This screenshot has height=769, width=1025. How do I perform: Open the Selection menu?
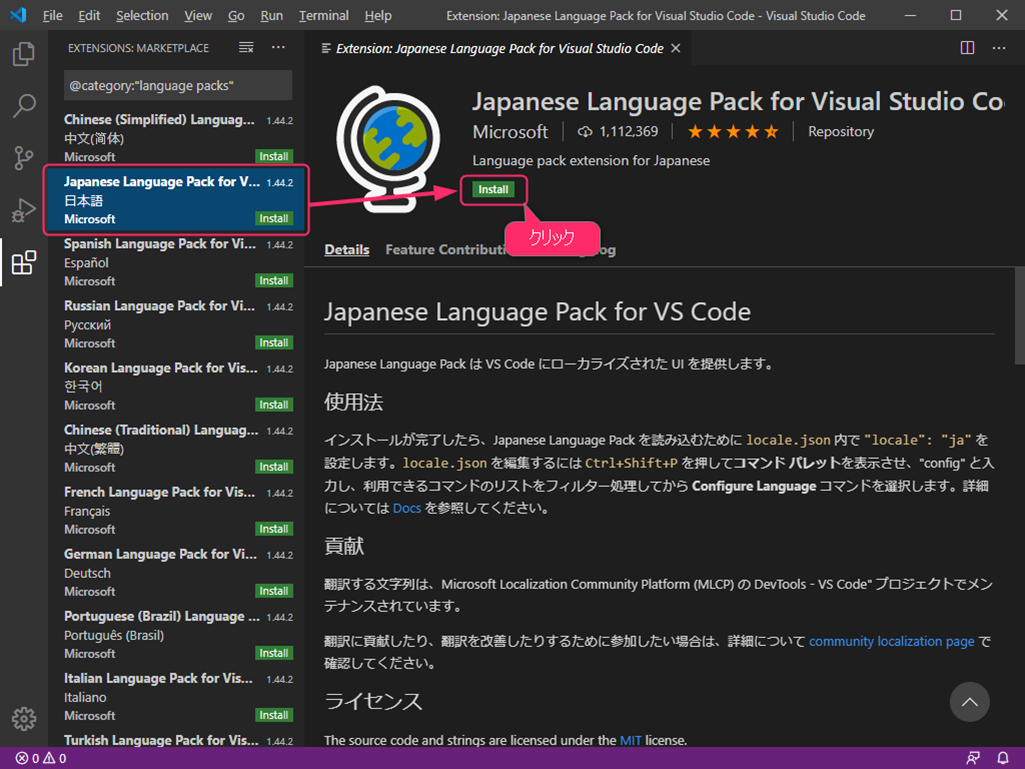pos(142,16)
